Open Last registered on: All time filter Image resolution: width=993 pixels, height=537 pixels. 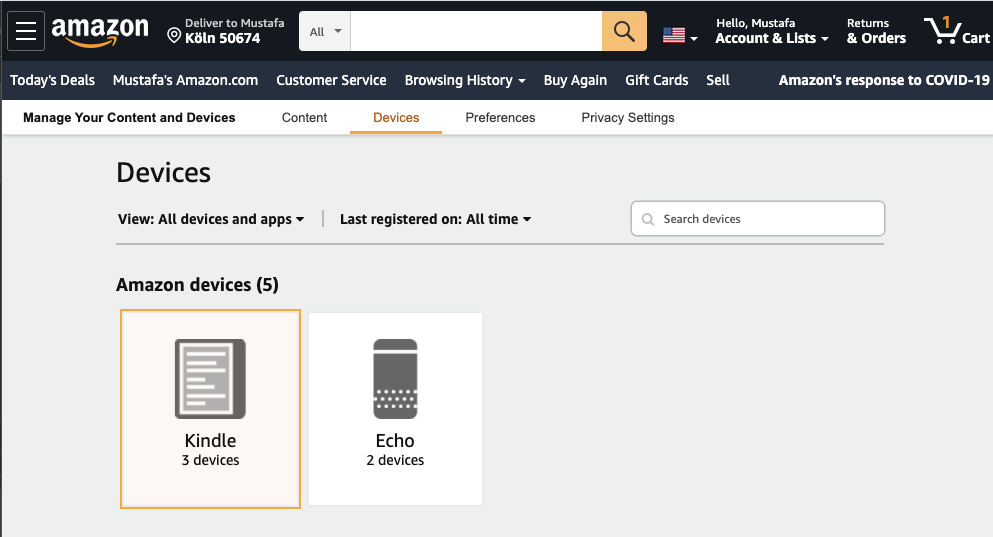pos(435,219)
